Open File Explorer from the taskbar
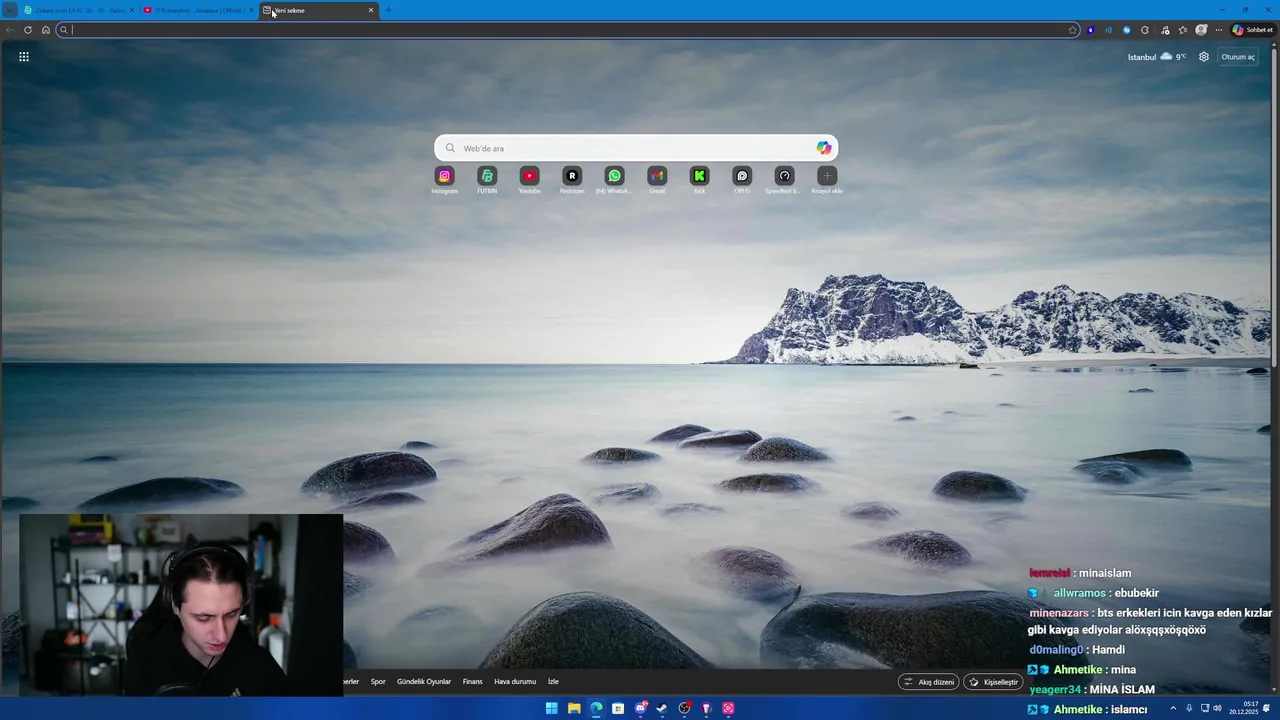 point(574,708)
